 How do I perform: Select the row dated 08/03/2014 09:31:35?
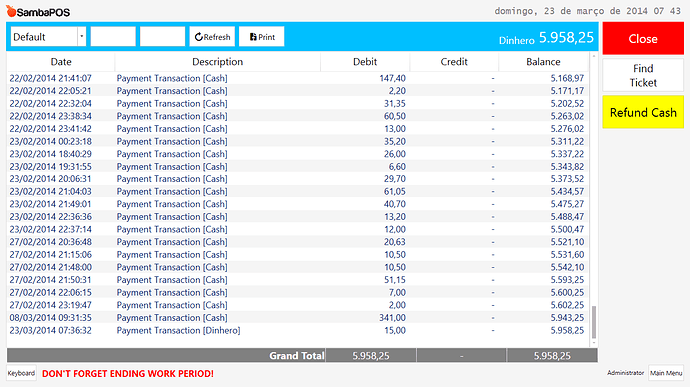[x=297, y=317]
